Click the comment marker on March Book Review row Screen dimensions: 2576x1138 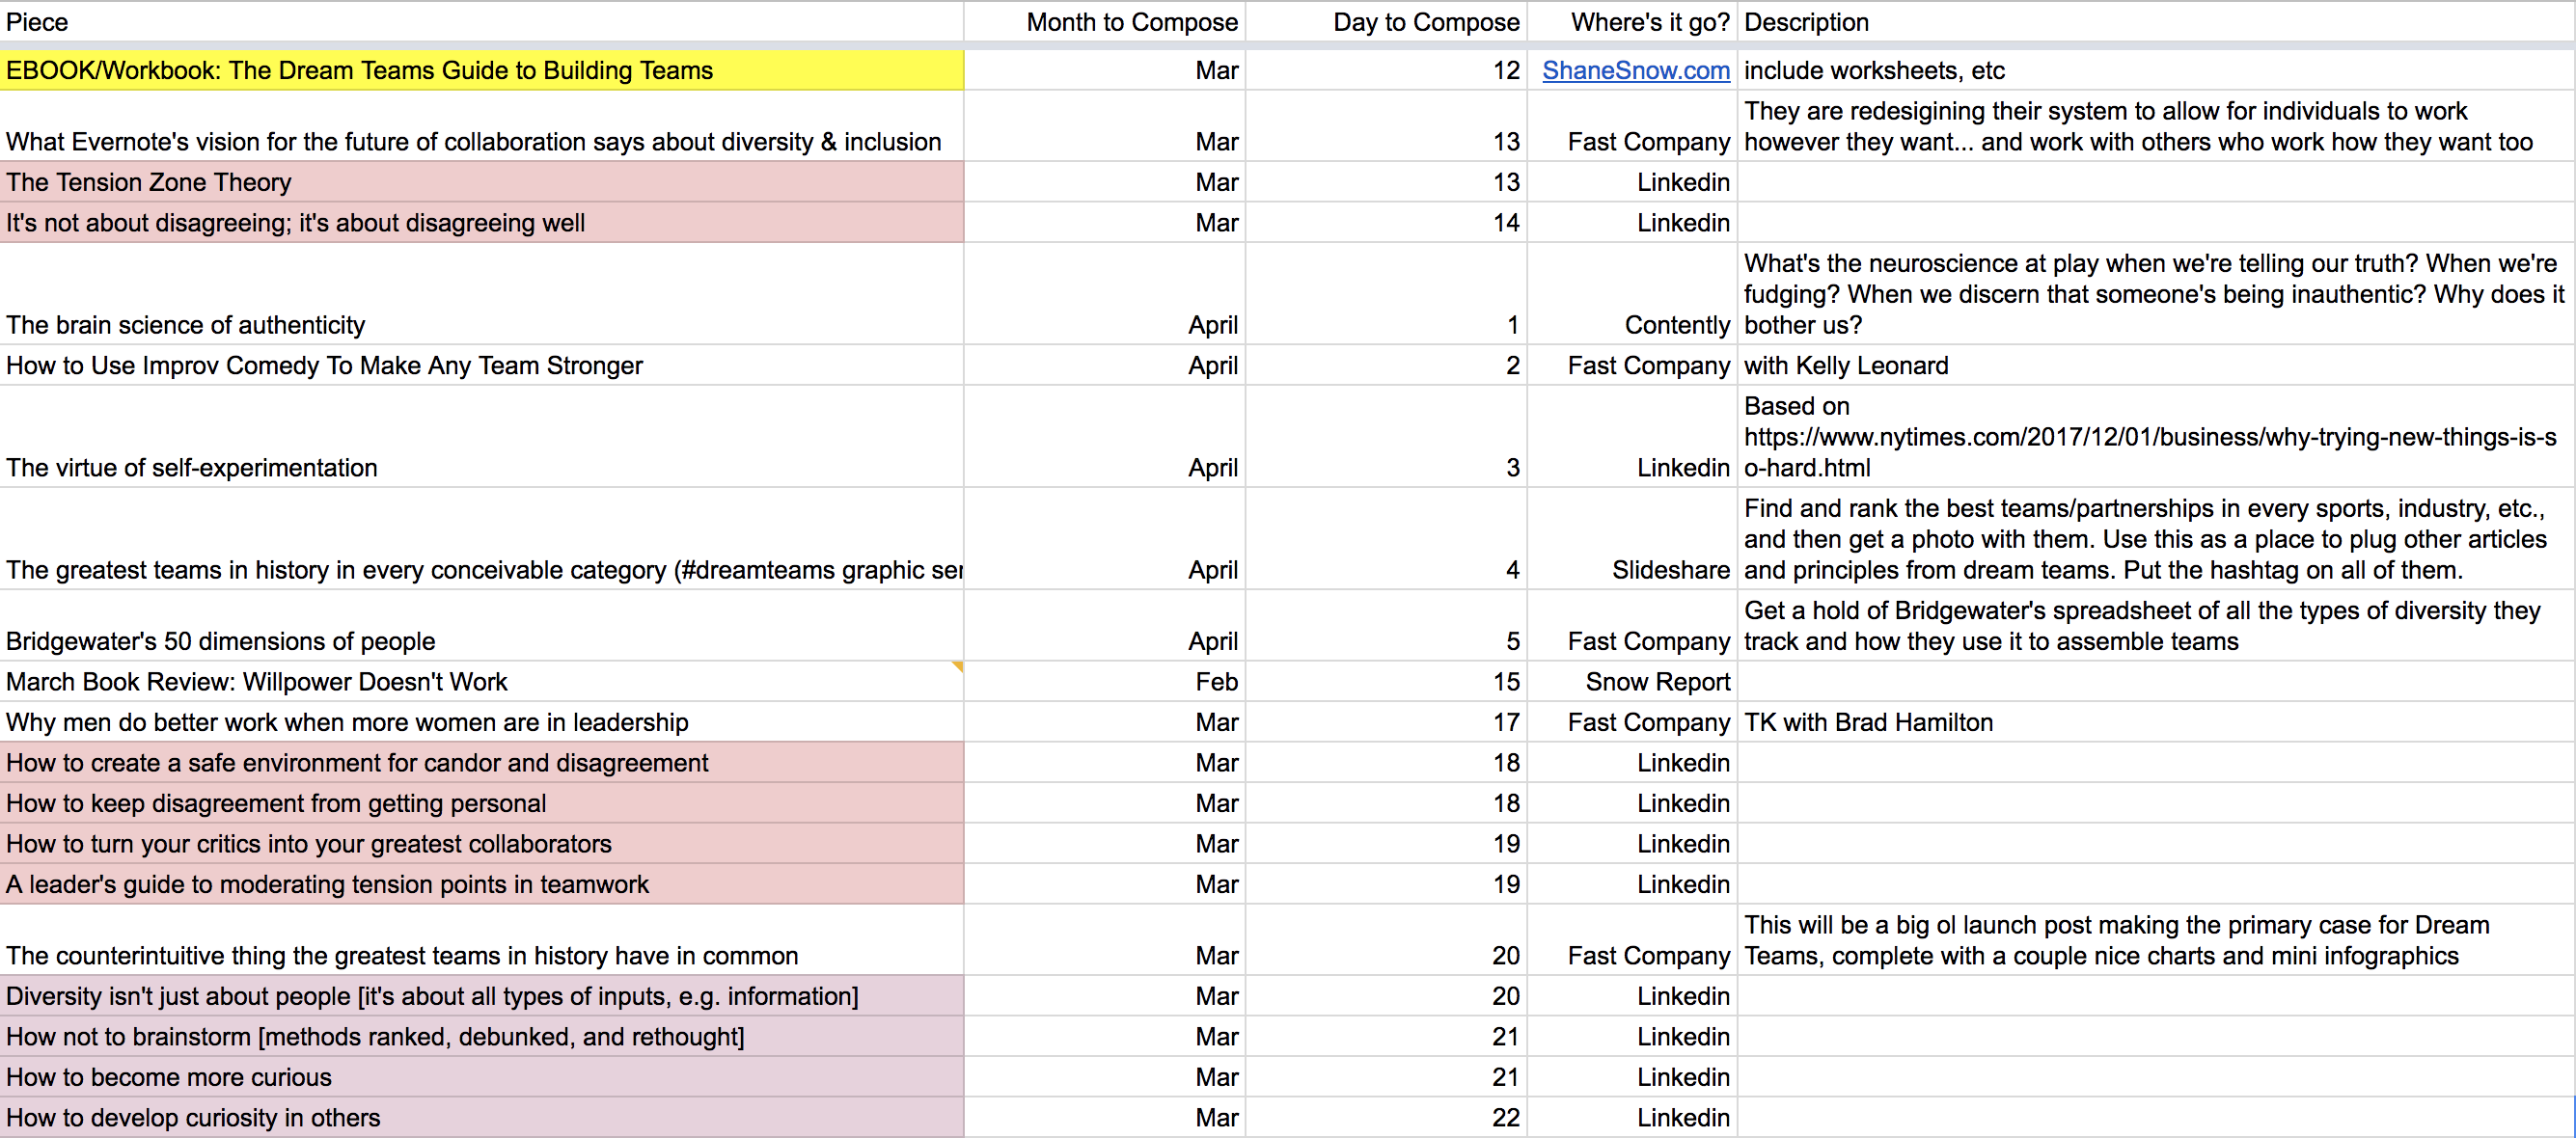tap(957, 666)
